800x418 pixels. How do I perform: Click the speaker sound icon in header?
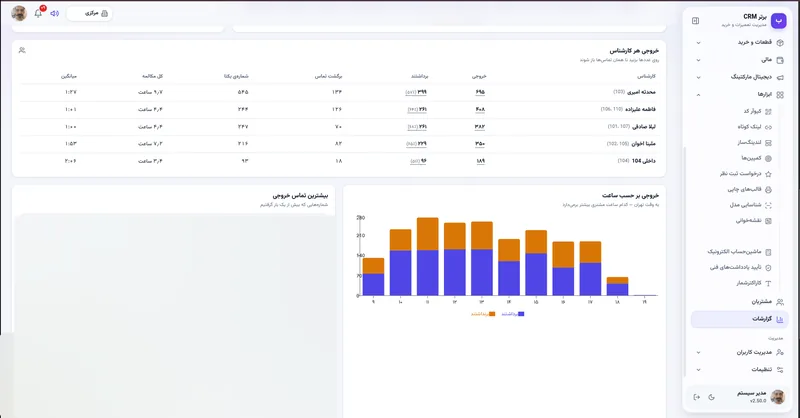click(55, 13)
